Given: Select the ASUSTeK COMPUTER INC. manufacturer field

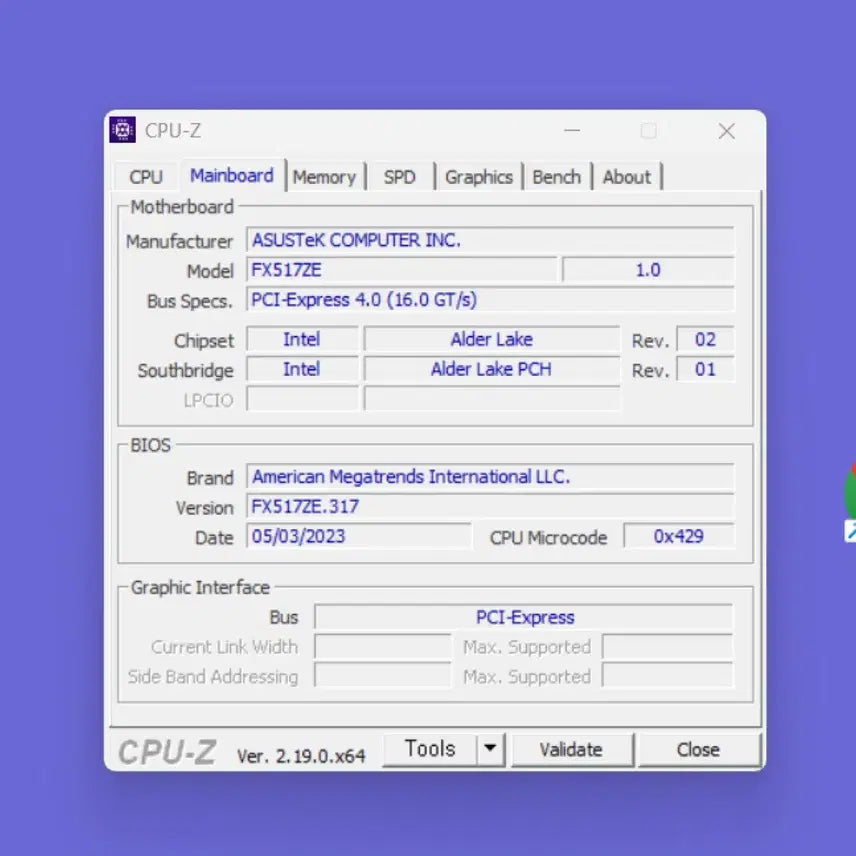Looking at the screenshot, I should click(490, 240).
